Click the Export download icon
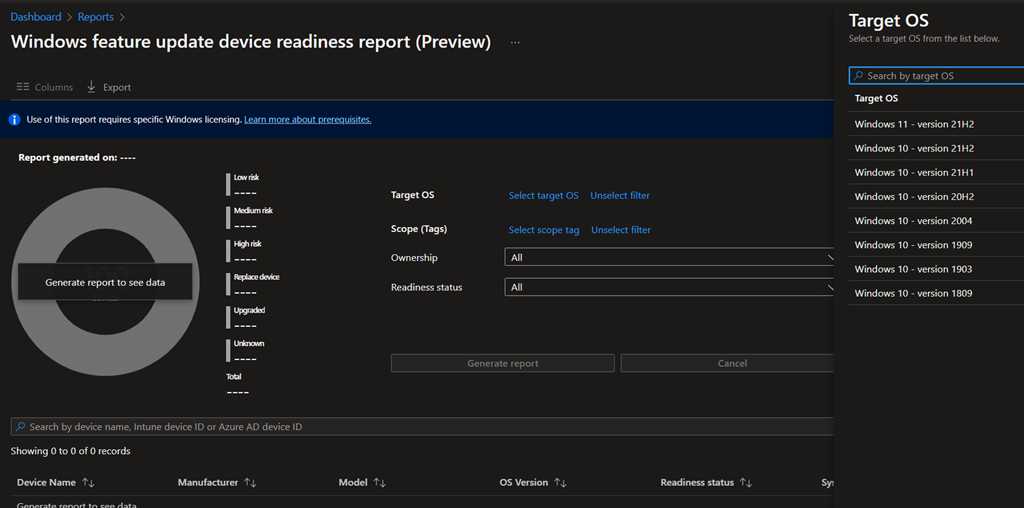The image size is (1024, 508). 92,87
